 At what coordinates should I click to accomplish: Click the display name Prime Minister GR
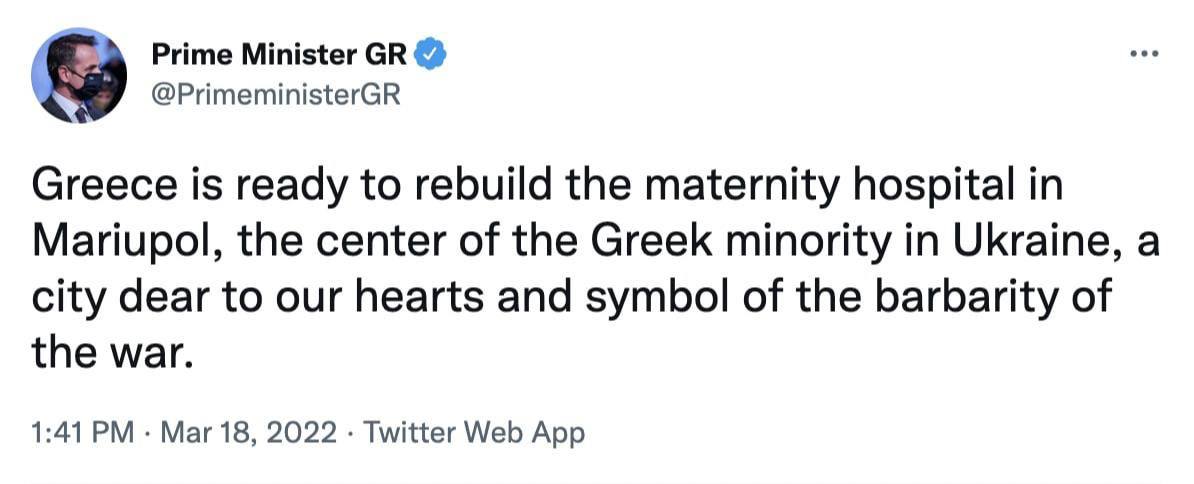[x=279, y=55]
